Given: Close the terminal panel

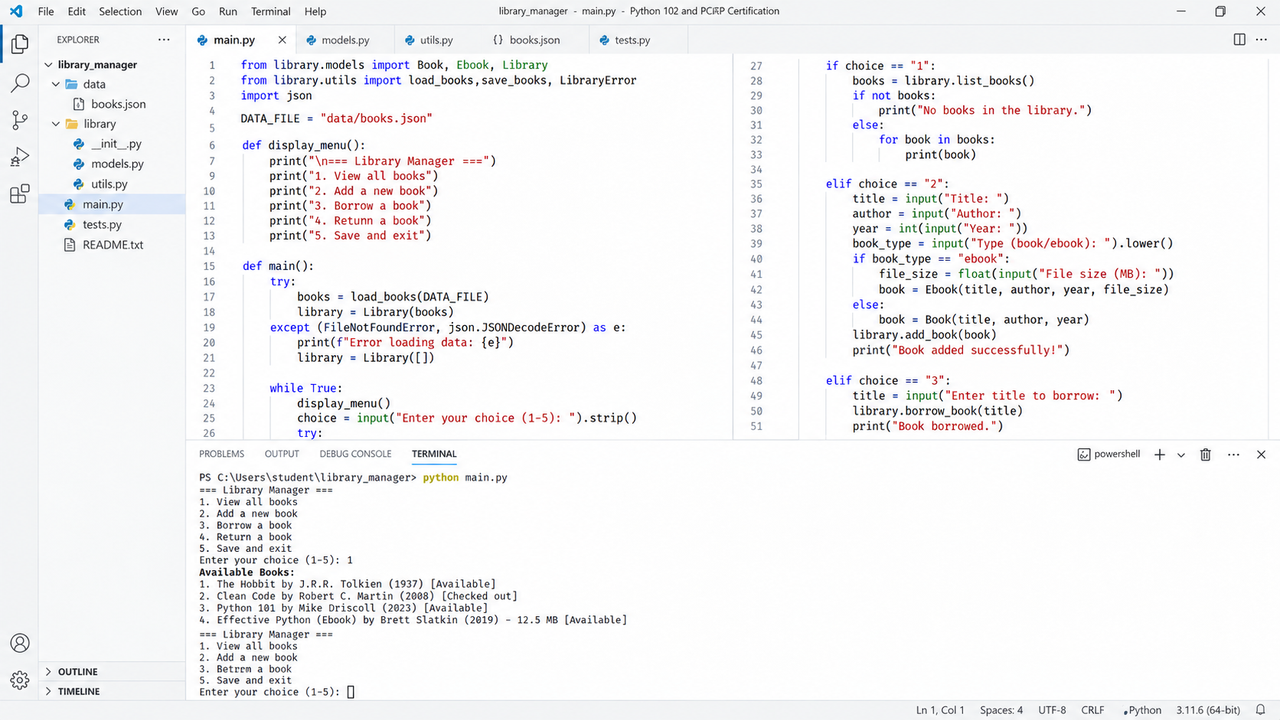Looking at the screenshot, I should (x=1261, y=454).
